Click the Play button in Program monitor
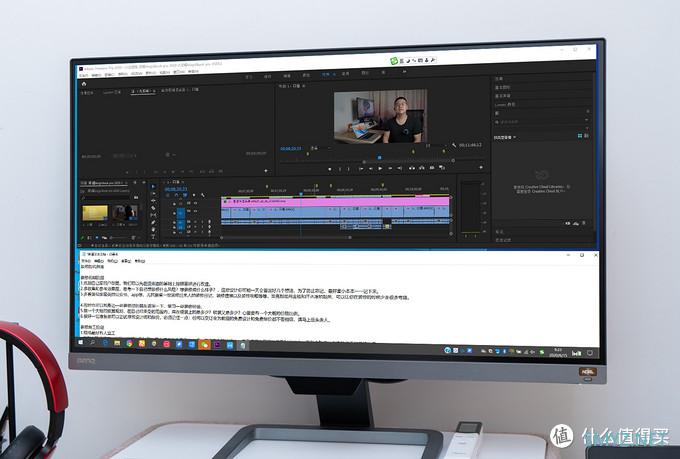Image resolution: width=680 pixels, height=459 pixels. point(380,168)
